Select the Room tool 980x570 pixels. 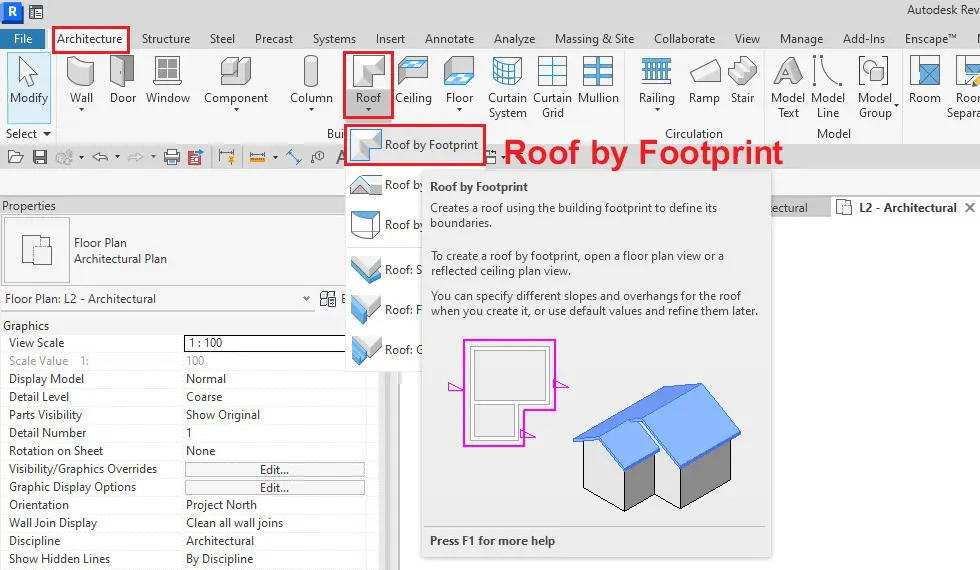(x=924, y=79)
